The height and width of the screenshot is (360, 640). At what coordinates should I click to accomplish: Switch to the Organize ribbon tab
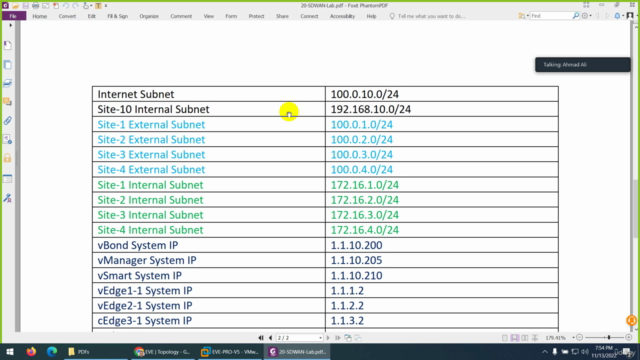click(149, 16)
